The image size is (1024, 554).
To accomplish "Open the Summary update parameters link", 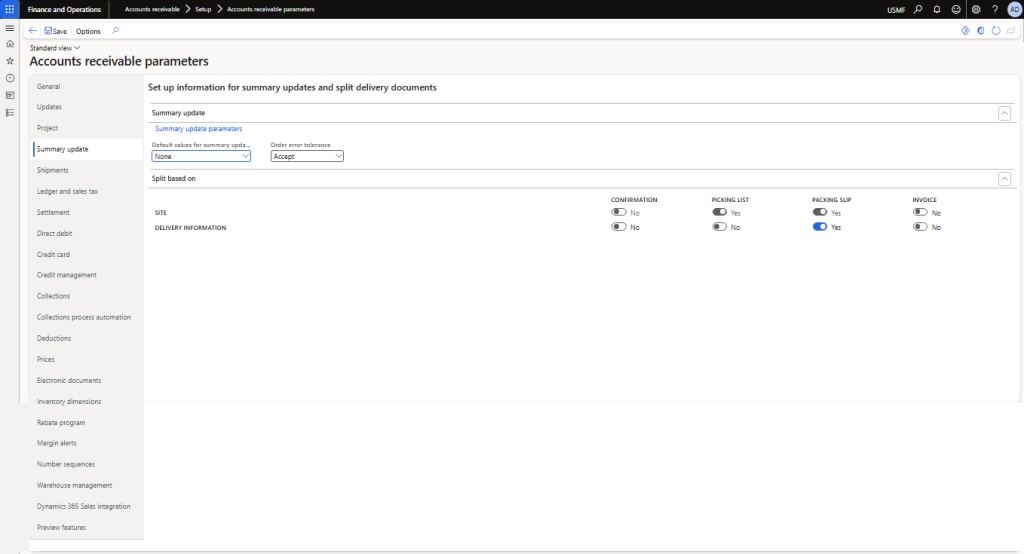I will tap(198, 129).
